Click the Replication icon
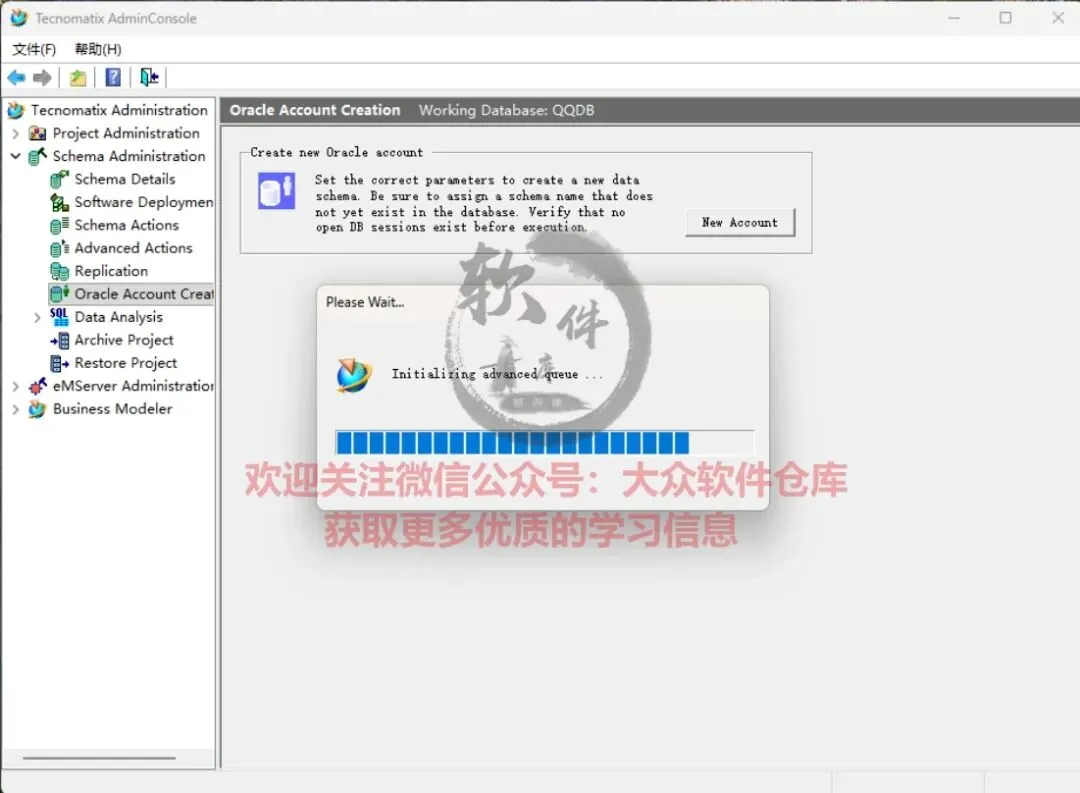The height and width of the screenshot is (793, 1080). (x=59, y=271)
